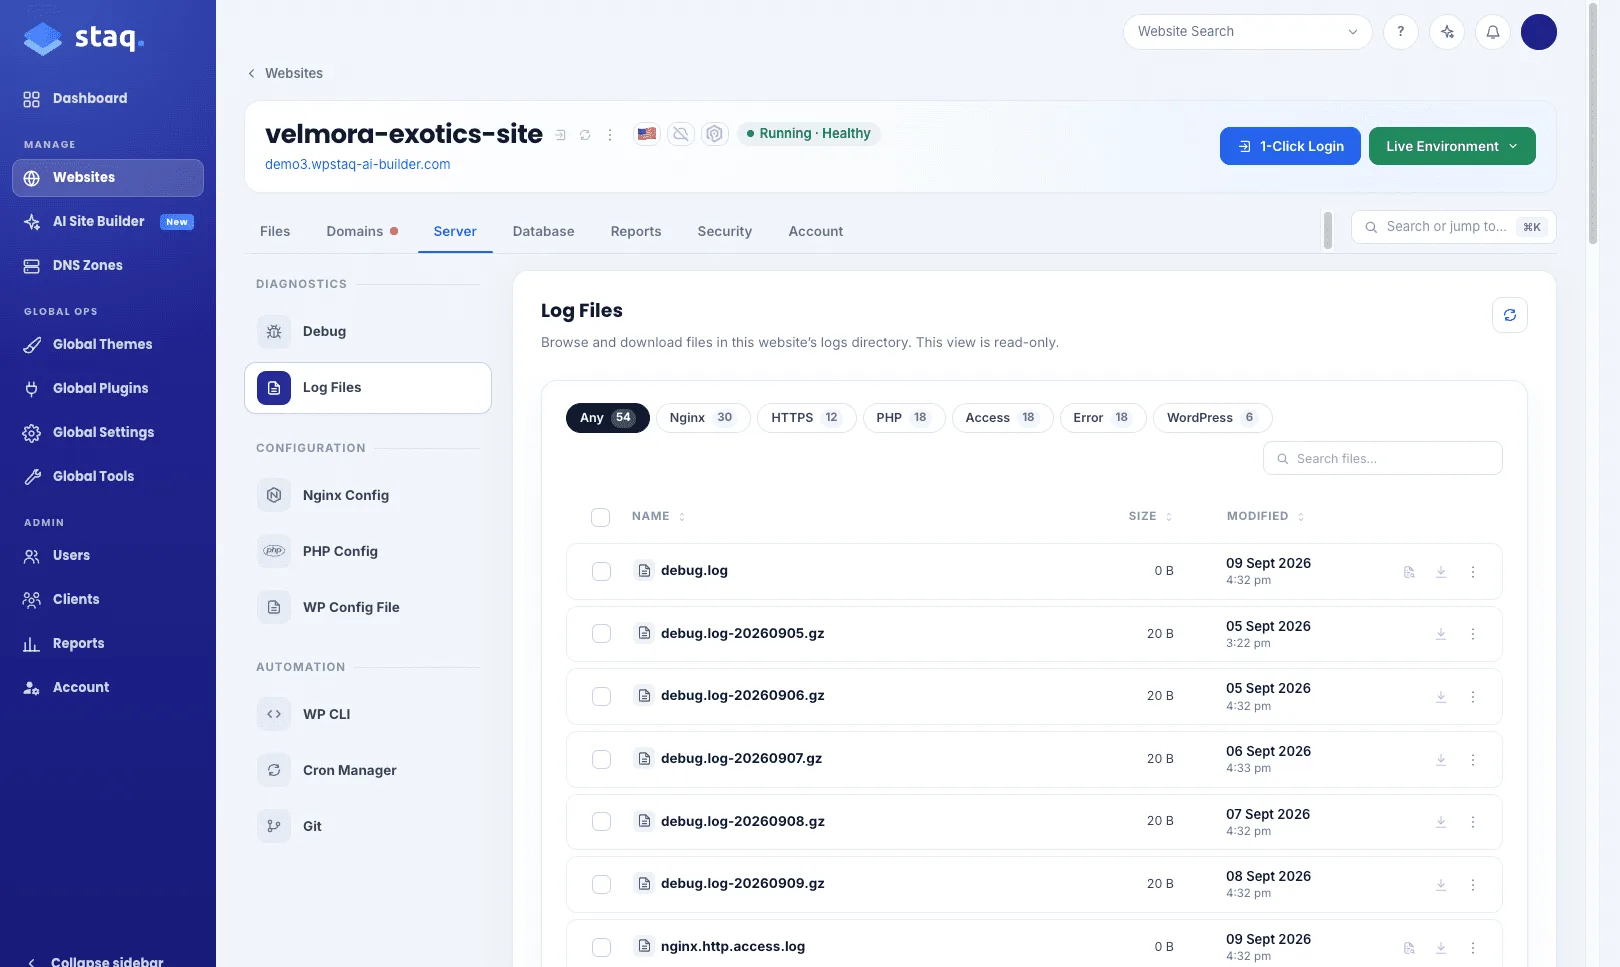Open the help question mark icon
The image size is (1620, 967).
tap(1400, 32)
